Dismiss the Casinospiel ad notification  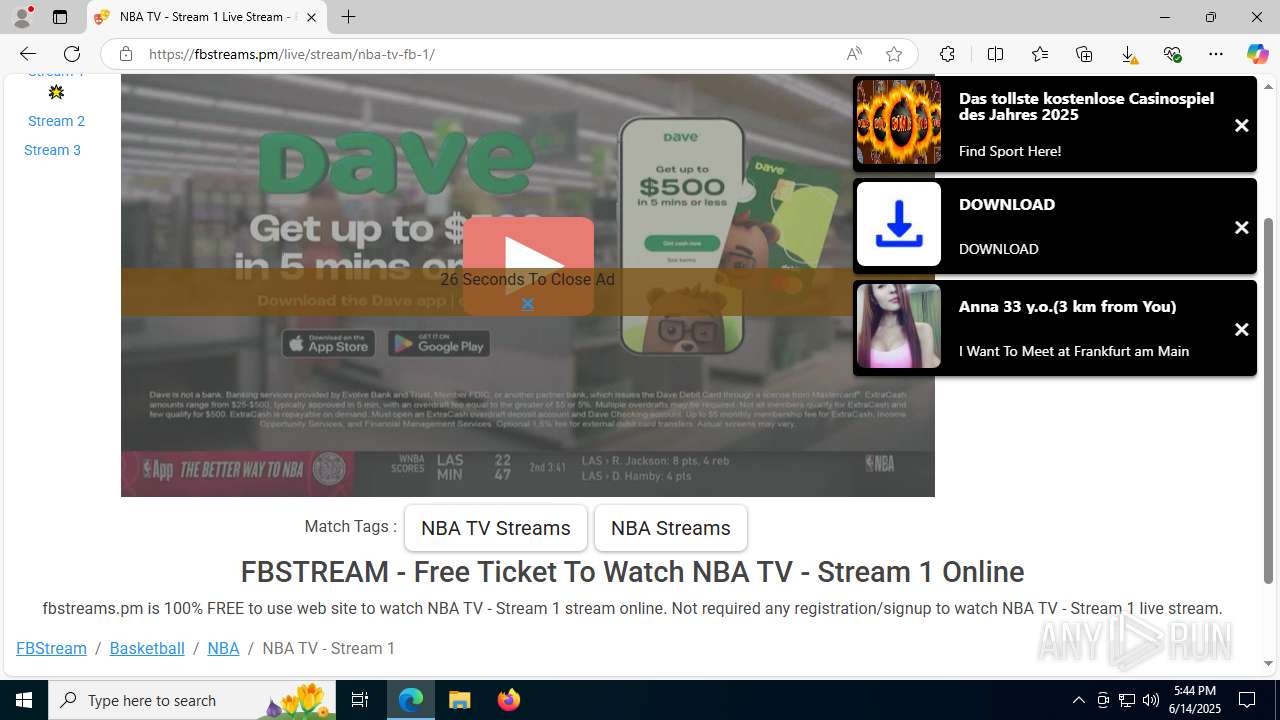pyautogui.click(x=1241, y=126)
